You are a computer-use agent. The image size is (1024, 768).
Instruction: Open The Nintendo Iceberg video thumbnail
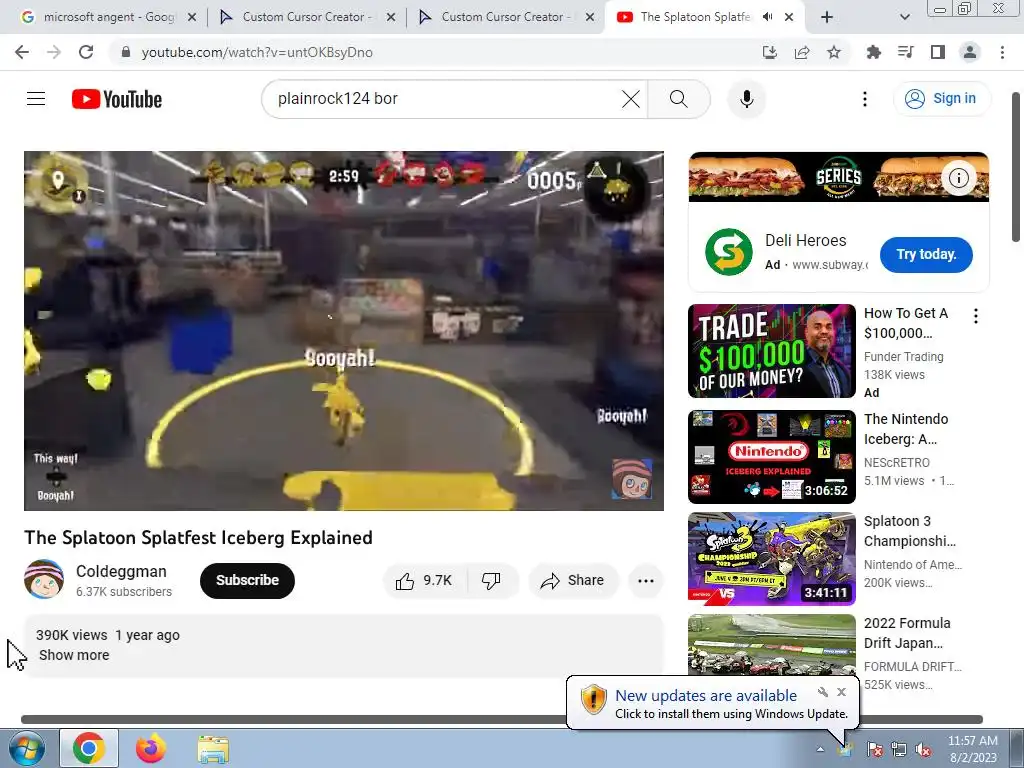(771, 456)
